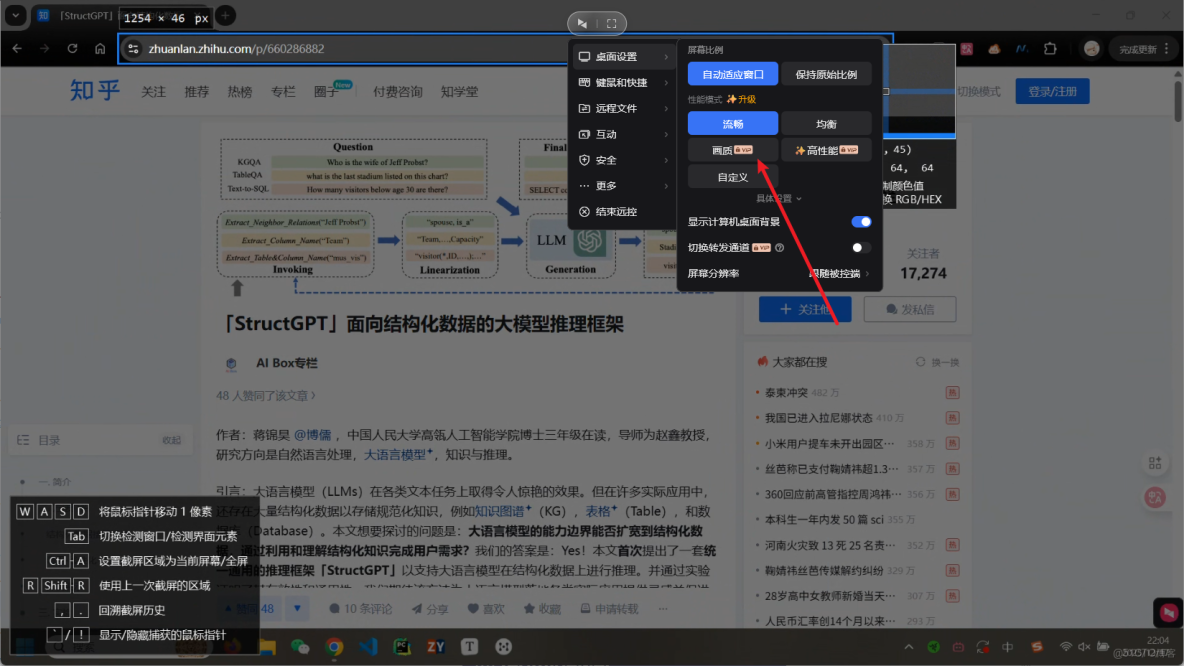Enable the 切换转发通道 switch
The image size is (1184, 666).
pos(861,246)
